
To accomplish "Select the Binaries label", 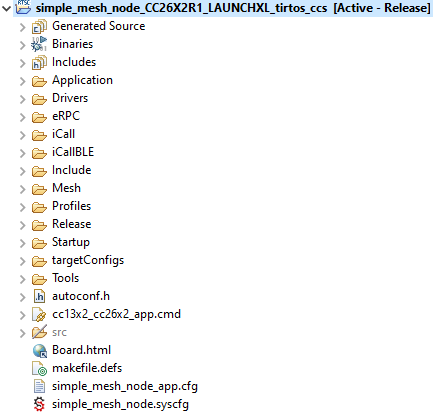I will point(73,44).
